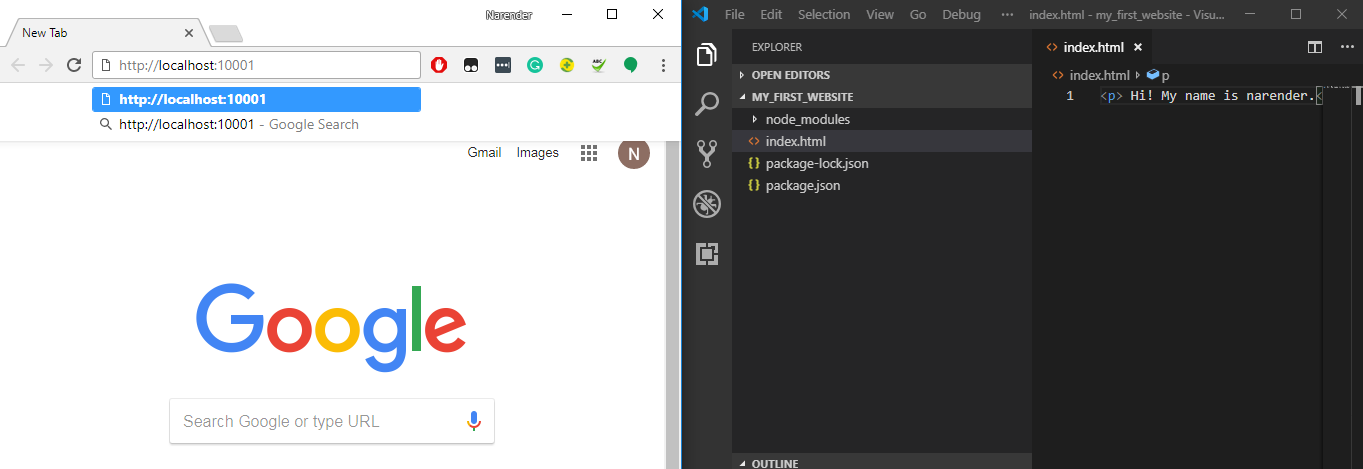Click the yellow plus-circle extension icon
1363x469 pixels.
point(567,65)
